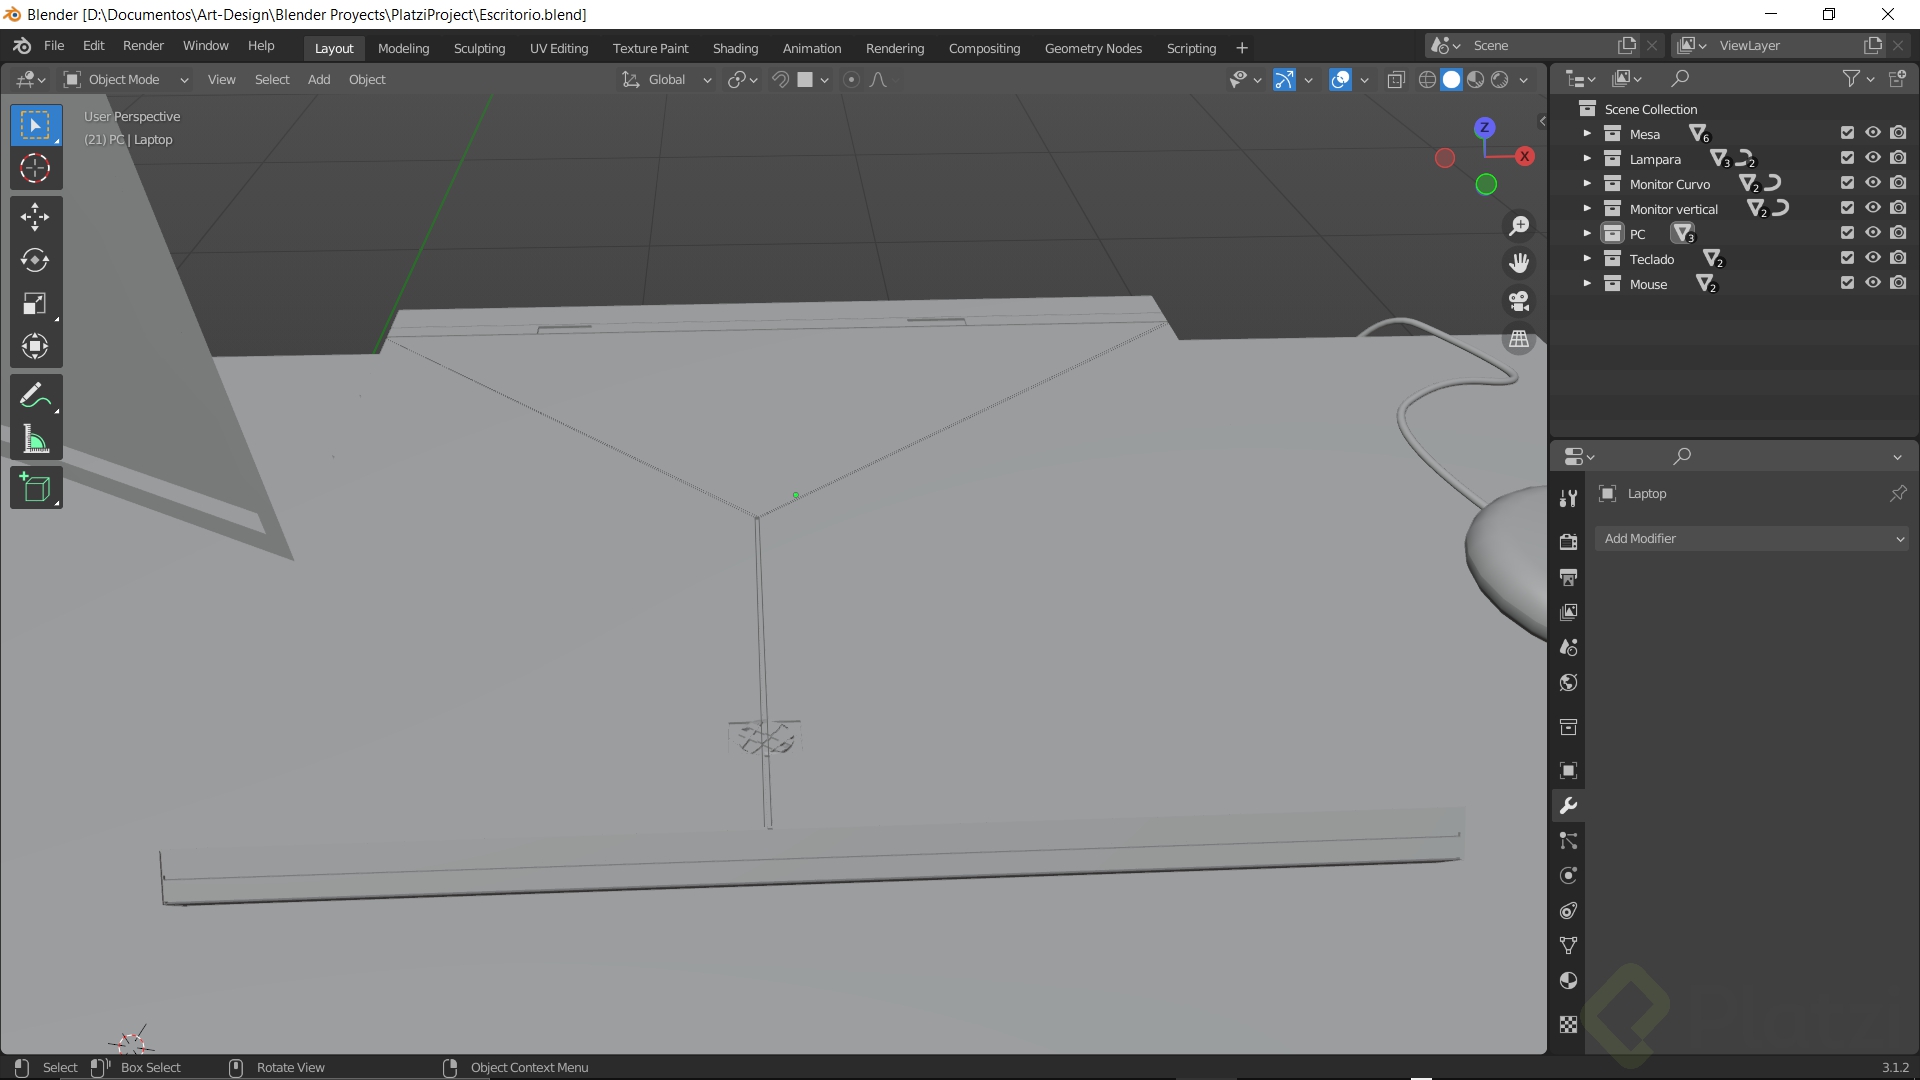Select the Cursor tool in the toolbar
1920x1080 pixels.
tap(35, 168)
